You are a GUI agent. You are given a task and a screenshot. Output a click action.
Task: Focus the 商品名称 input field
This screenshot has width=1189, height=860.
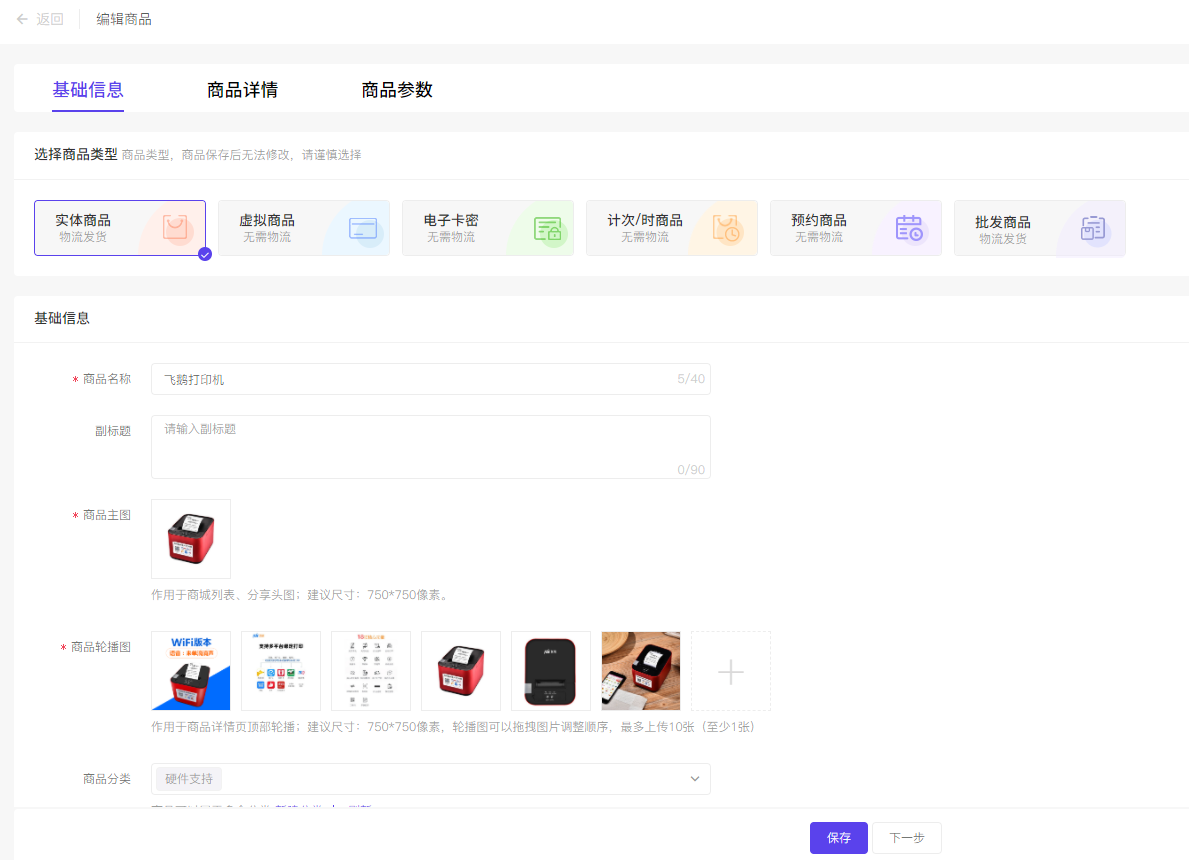tap(431, 379)
